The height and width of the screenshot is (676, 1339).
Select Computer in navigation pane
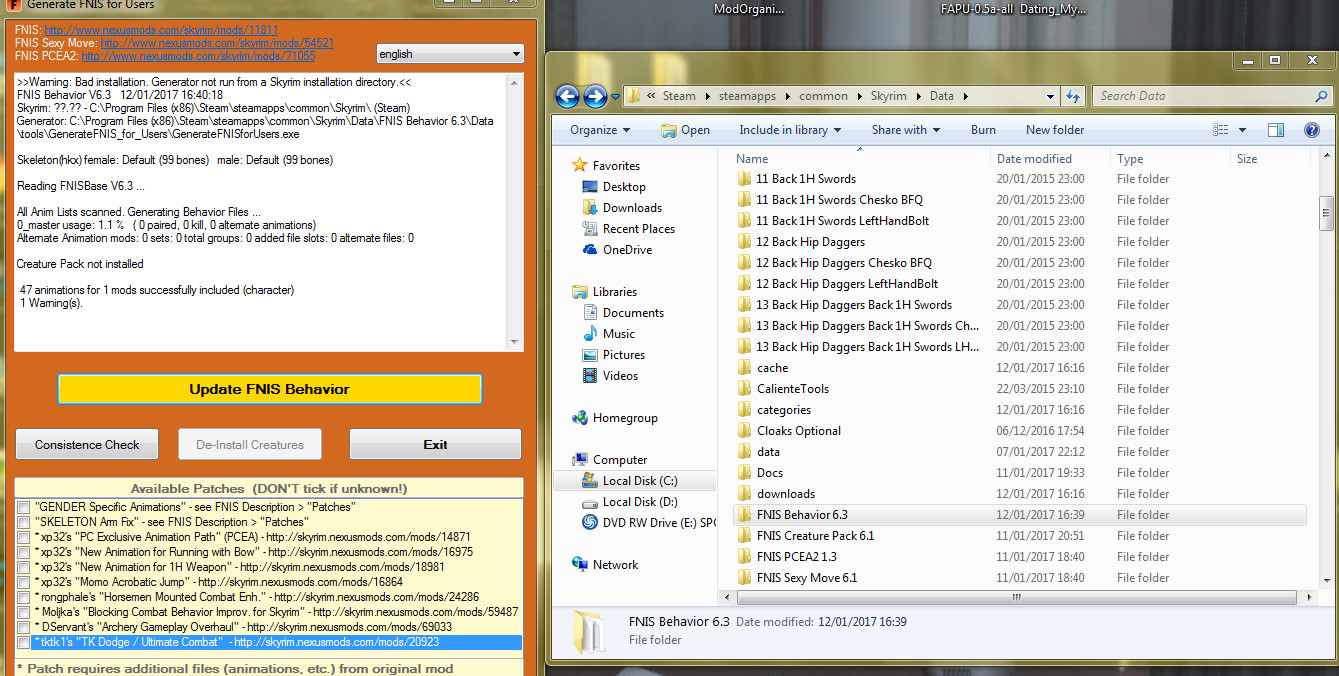(620, 460)
